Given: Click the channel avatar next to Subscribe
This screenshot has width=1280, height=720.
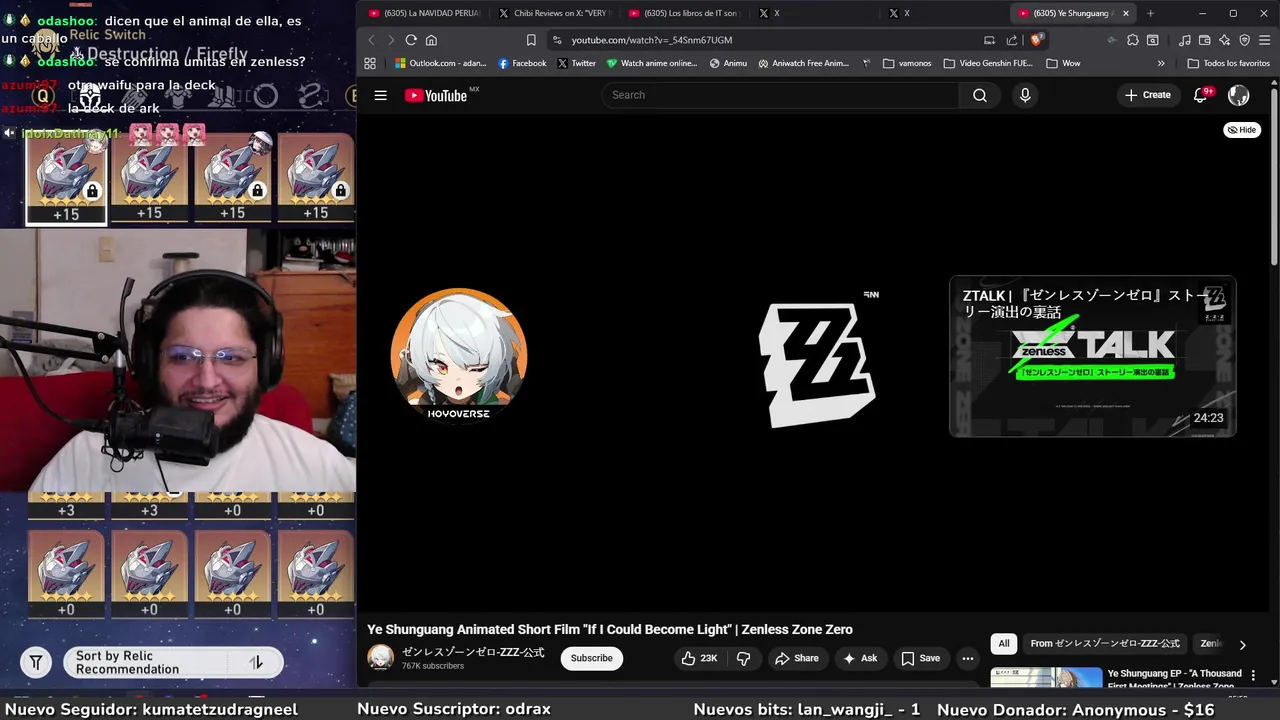Looking at the screenshot, I should click(380, 658).
